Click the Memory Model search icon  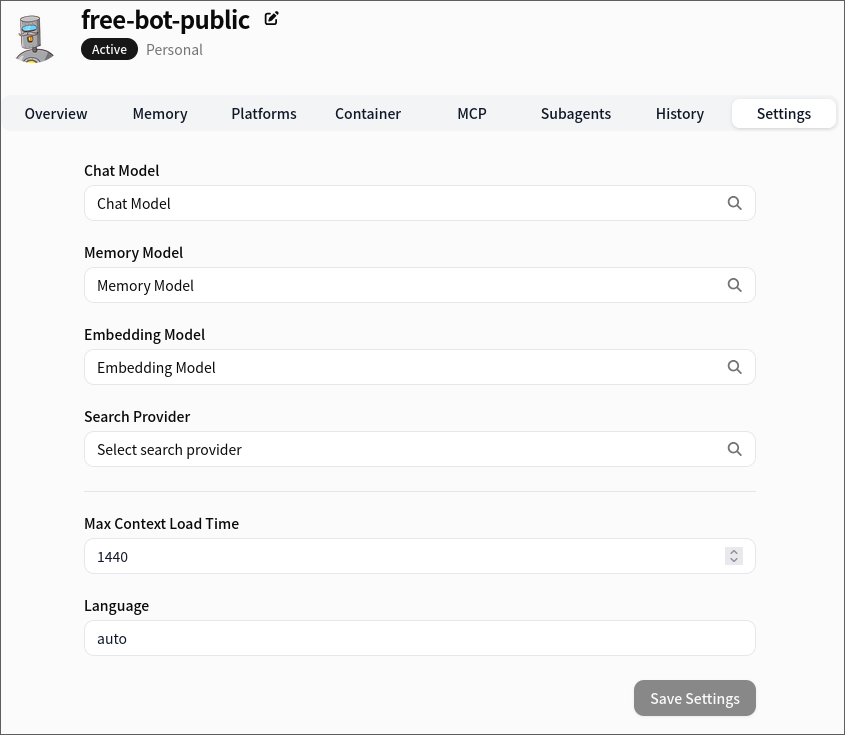[734, 285]
